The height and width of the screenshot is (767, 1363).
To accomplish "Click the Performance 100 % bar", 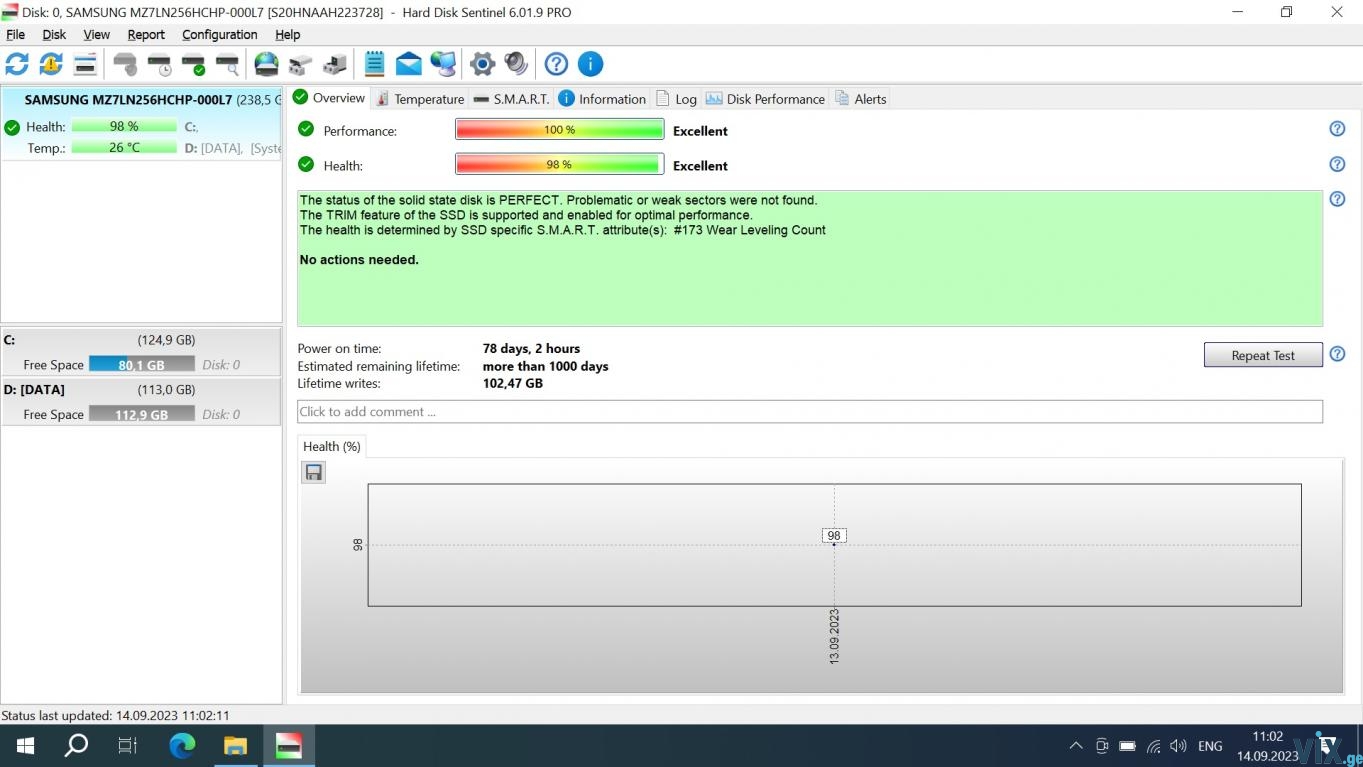I will coord(560,130).
